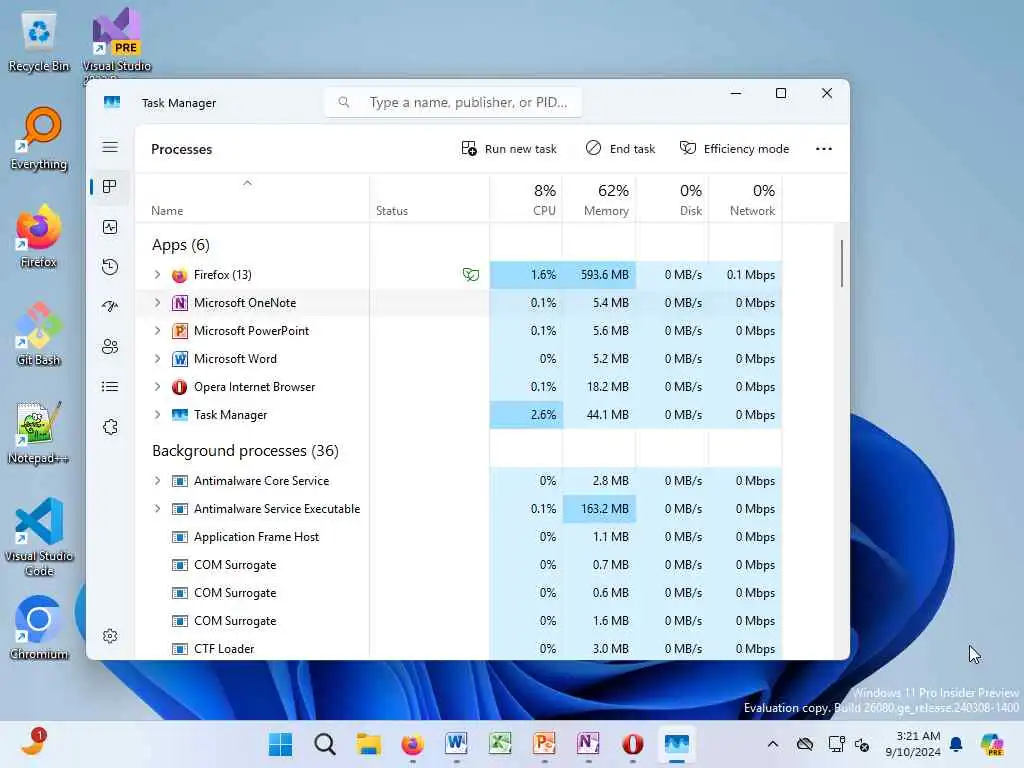Expand the Microsoft Word process row
The image size is (1024, 768).
[157, 359]
